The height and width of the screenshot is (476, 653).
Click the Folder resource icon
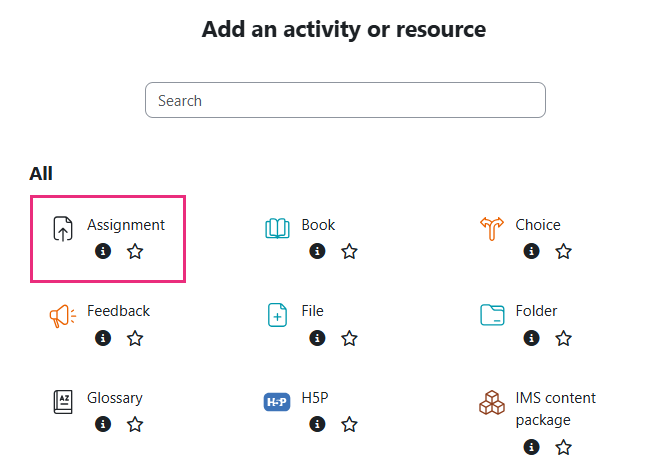click(491, 316)
